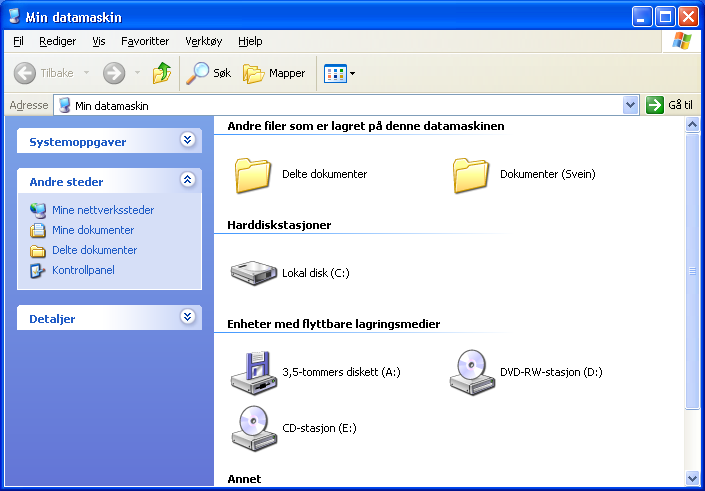Screen dimensions: 705x491
Task: Toggle the Mapper folders pane
Action: (x=274, y=73)
